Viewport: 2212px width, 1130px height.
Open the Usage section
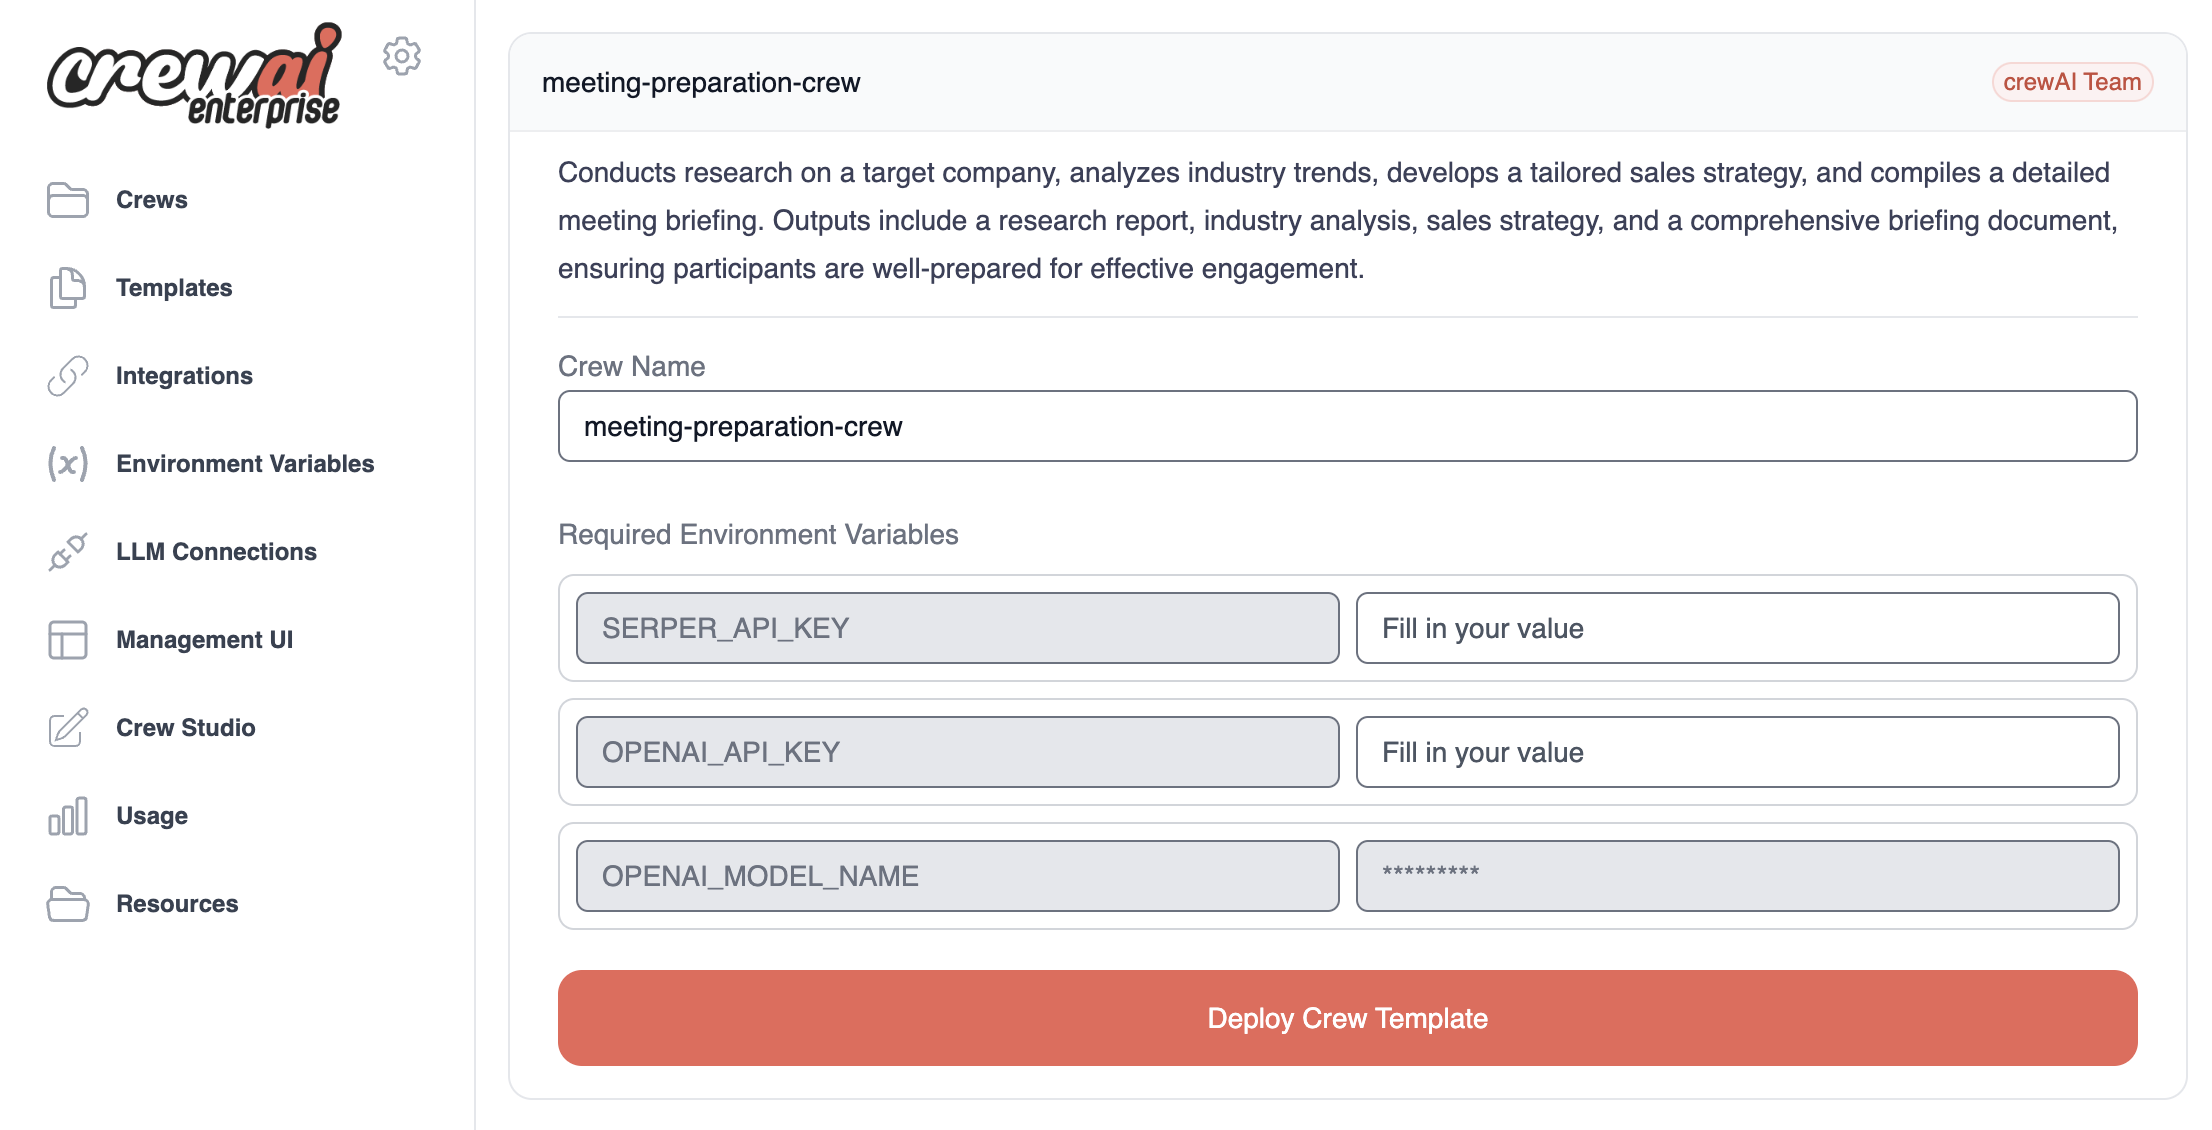[152, 816]
